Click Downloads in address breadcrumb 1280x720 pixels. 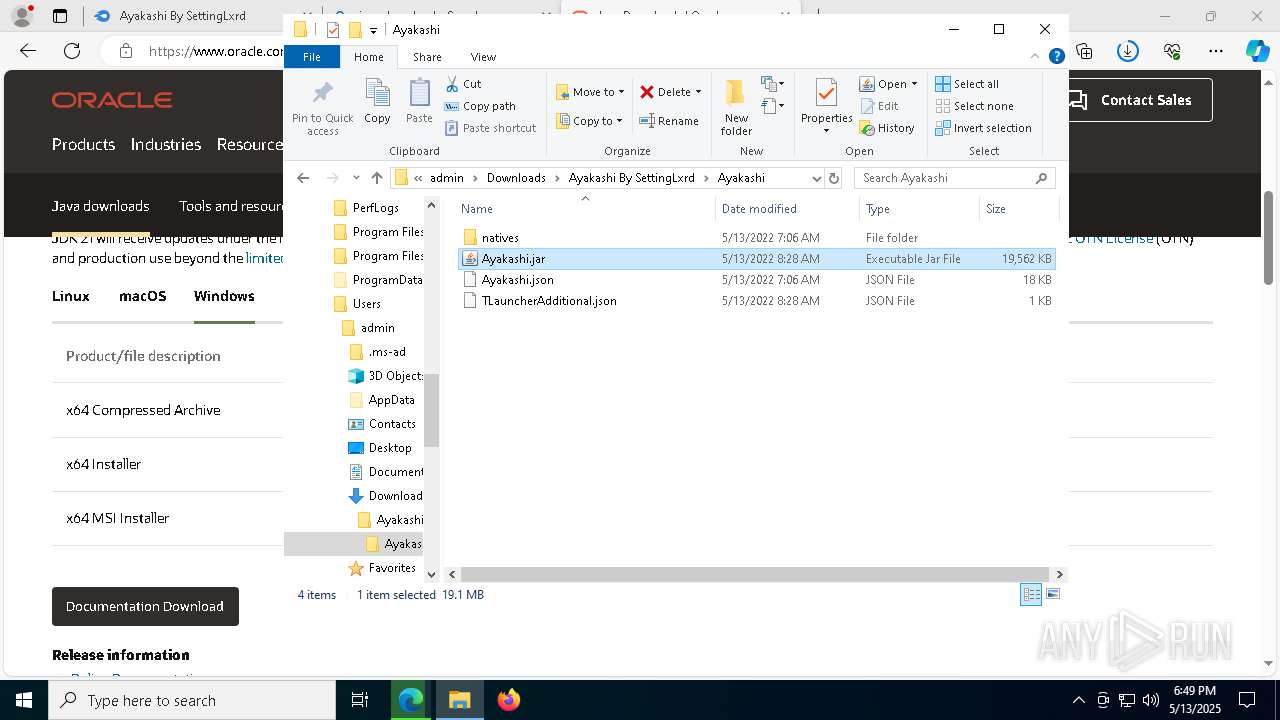[516, 178]
